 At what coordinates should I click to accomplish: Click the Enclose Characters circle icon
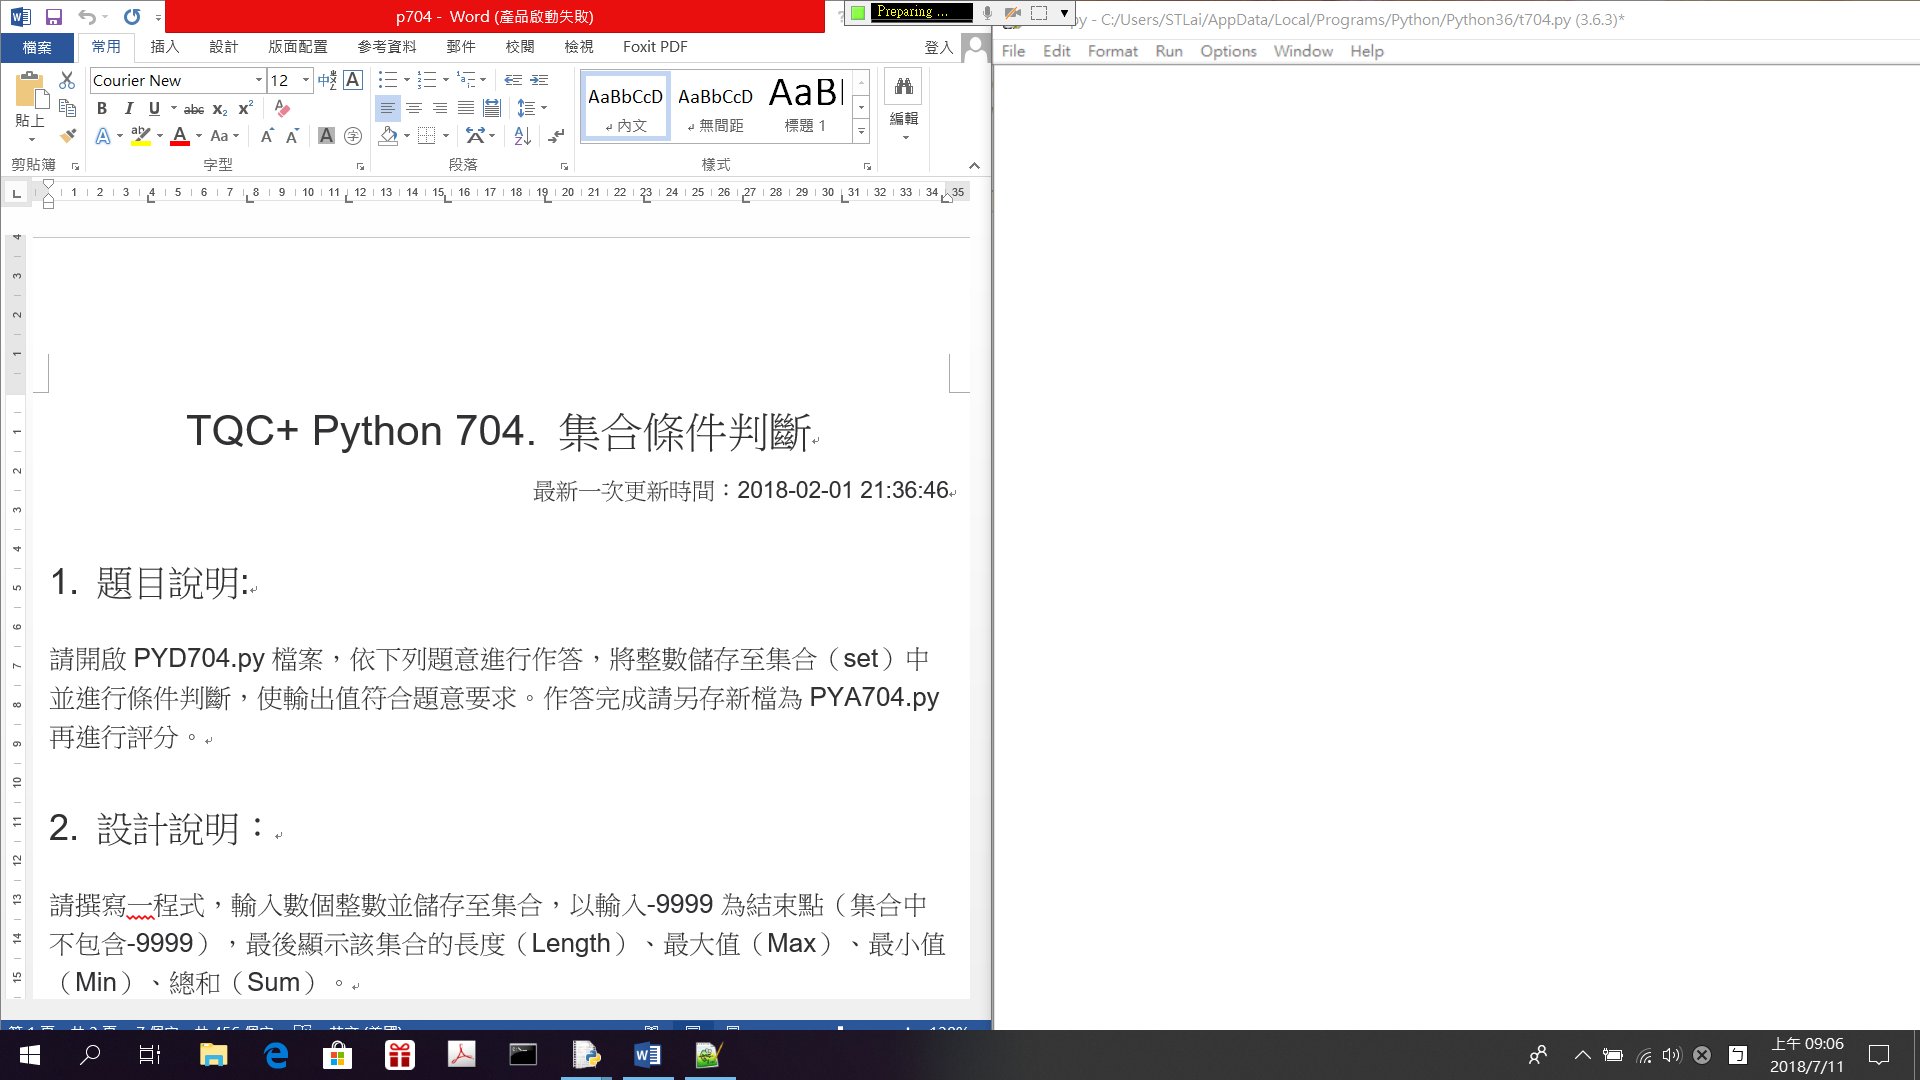click(x=353, y=136)
